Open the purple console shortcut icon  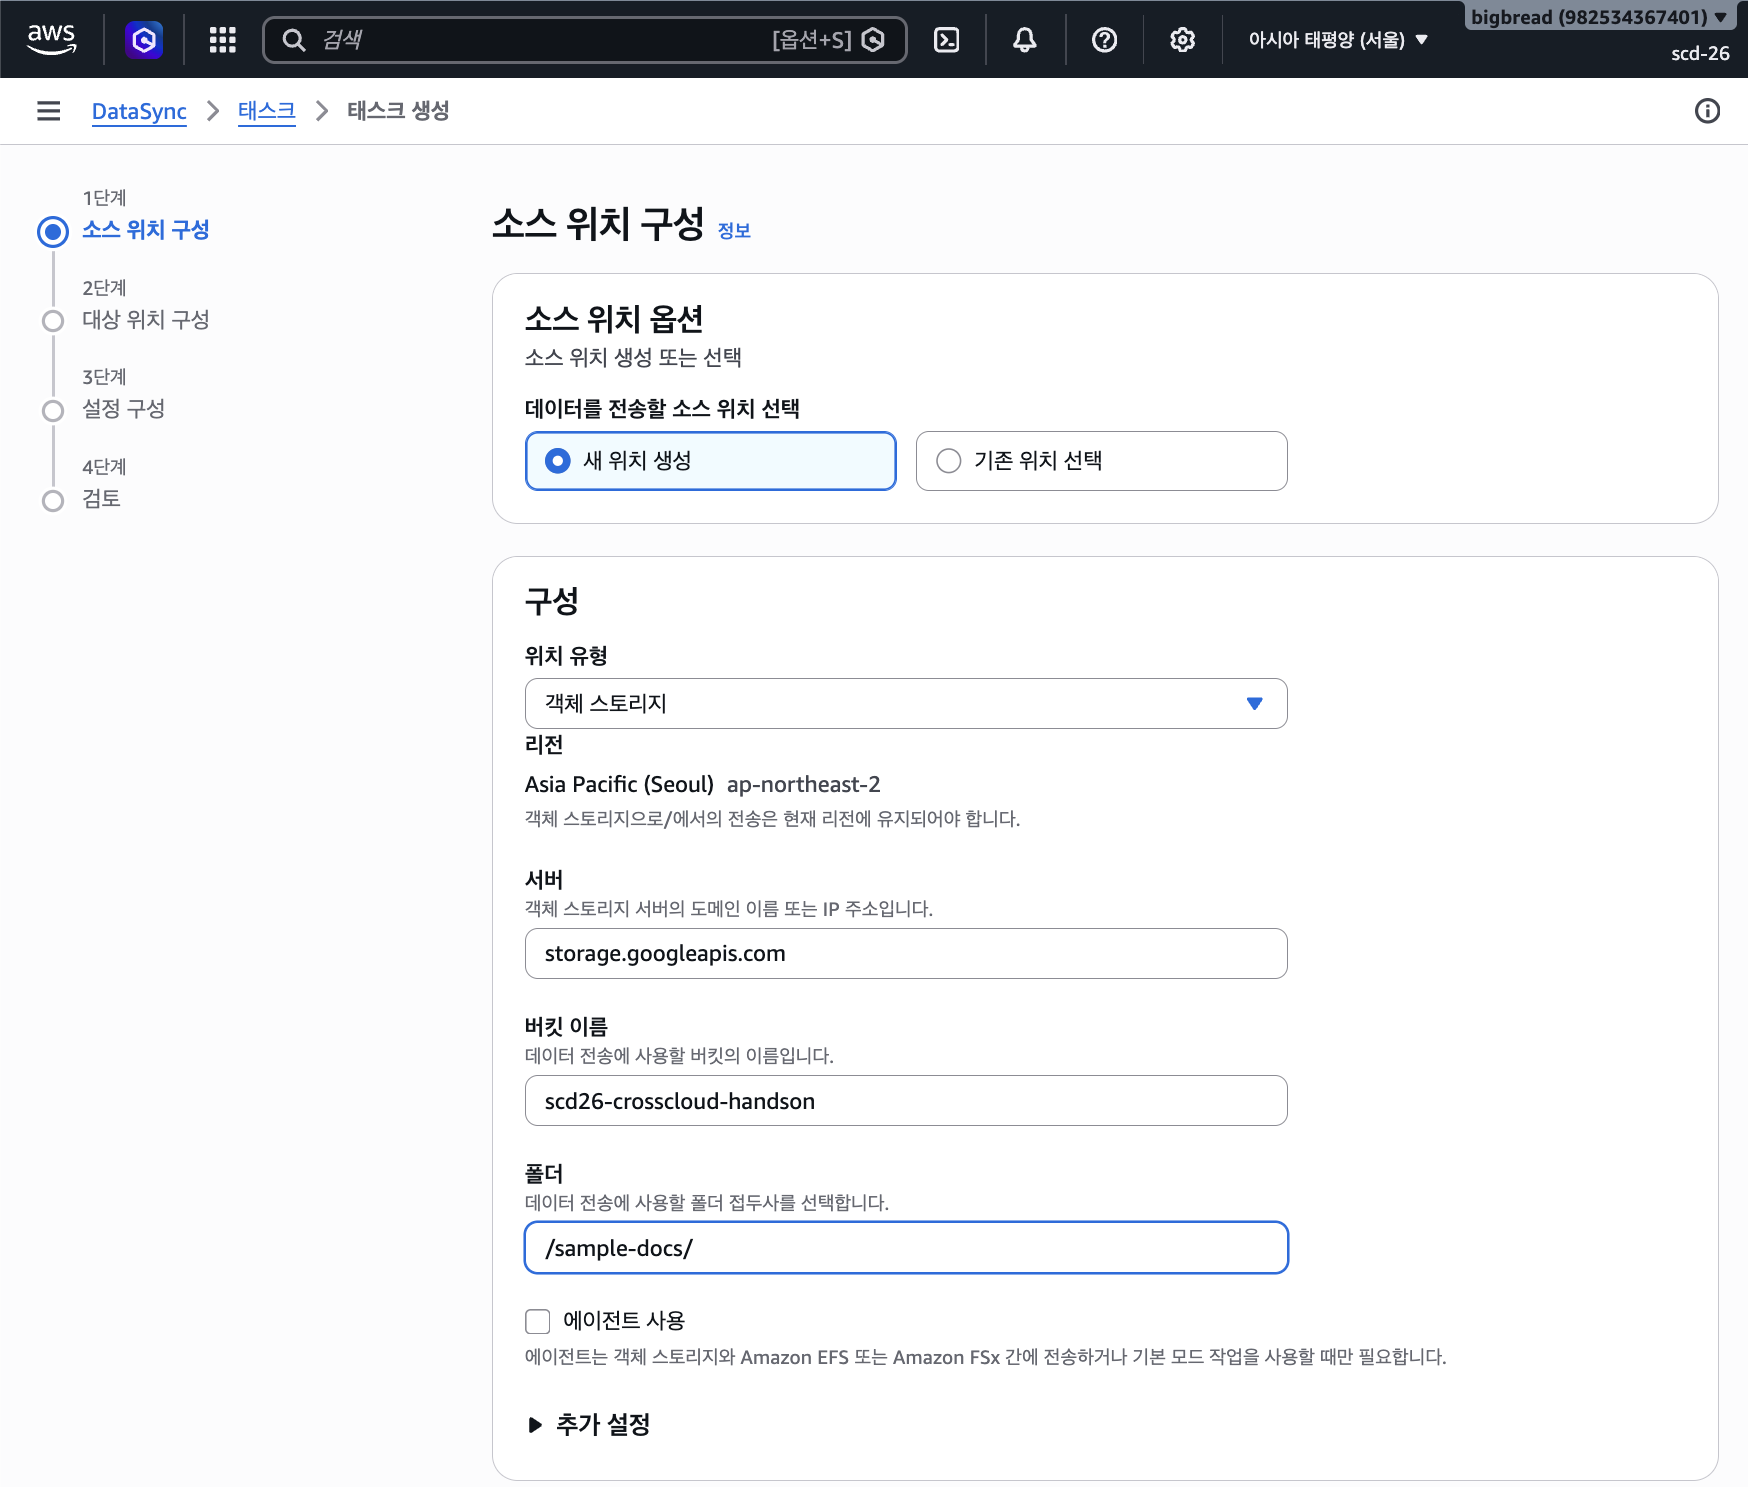pos(144,40)
